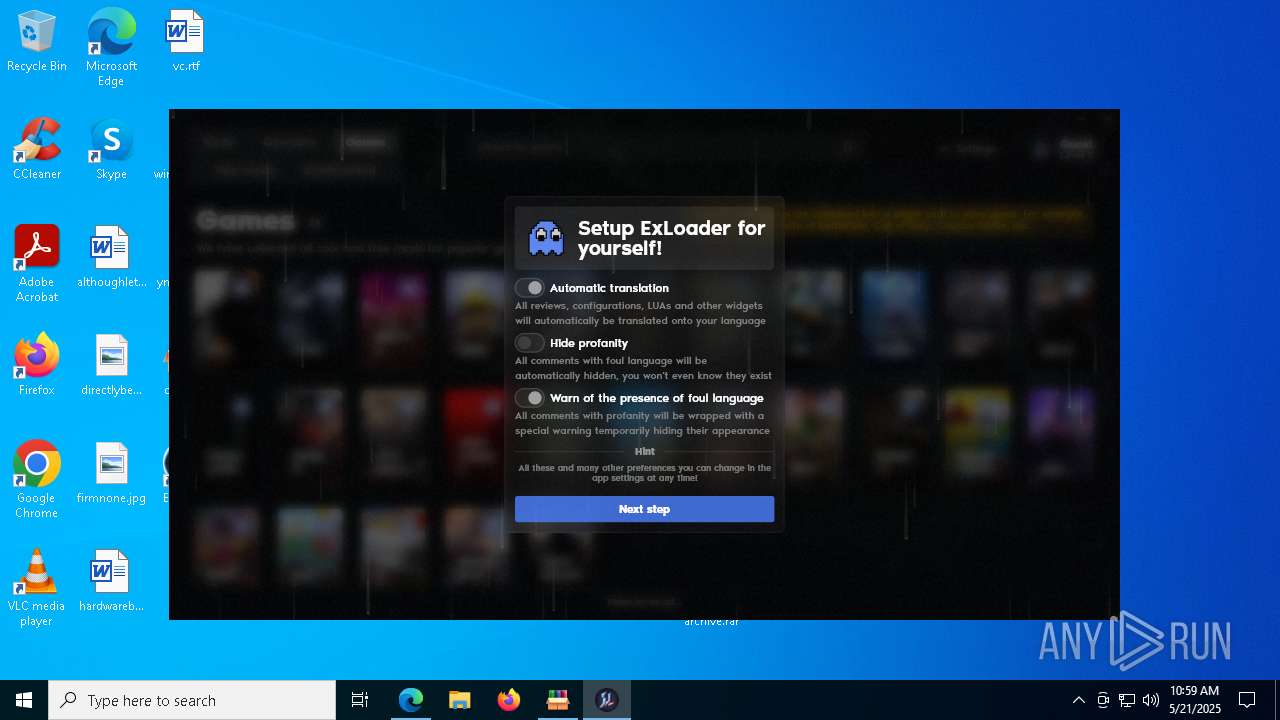Click the Next step button
The width and height of the screenshot is (1280, 720).
point(644,509)
